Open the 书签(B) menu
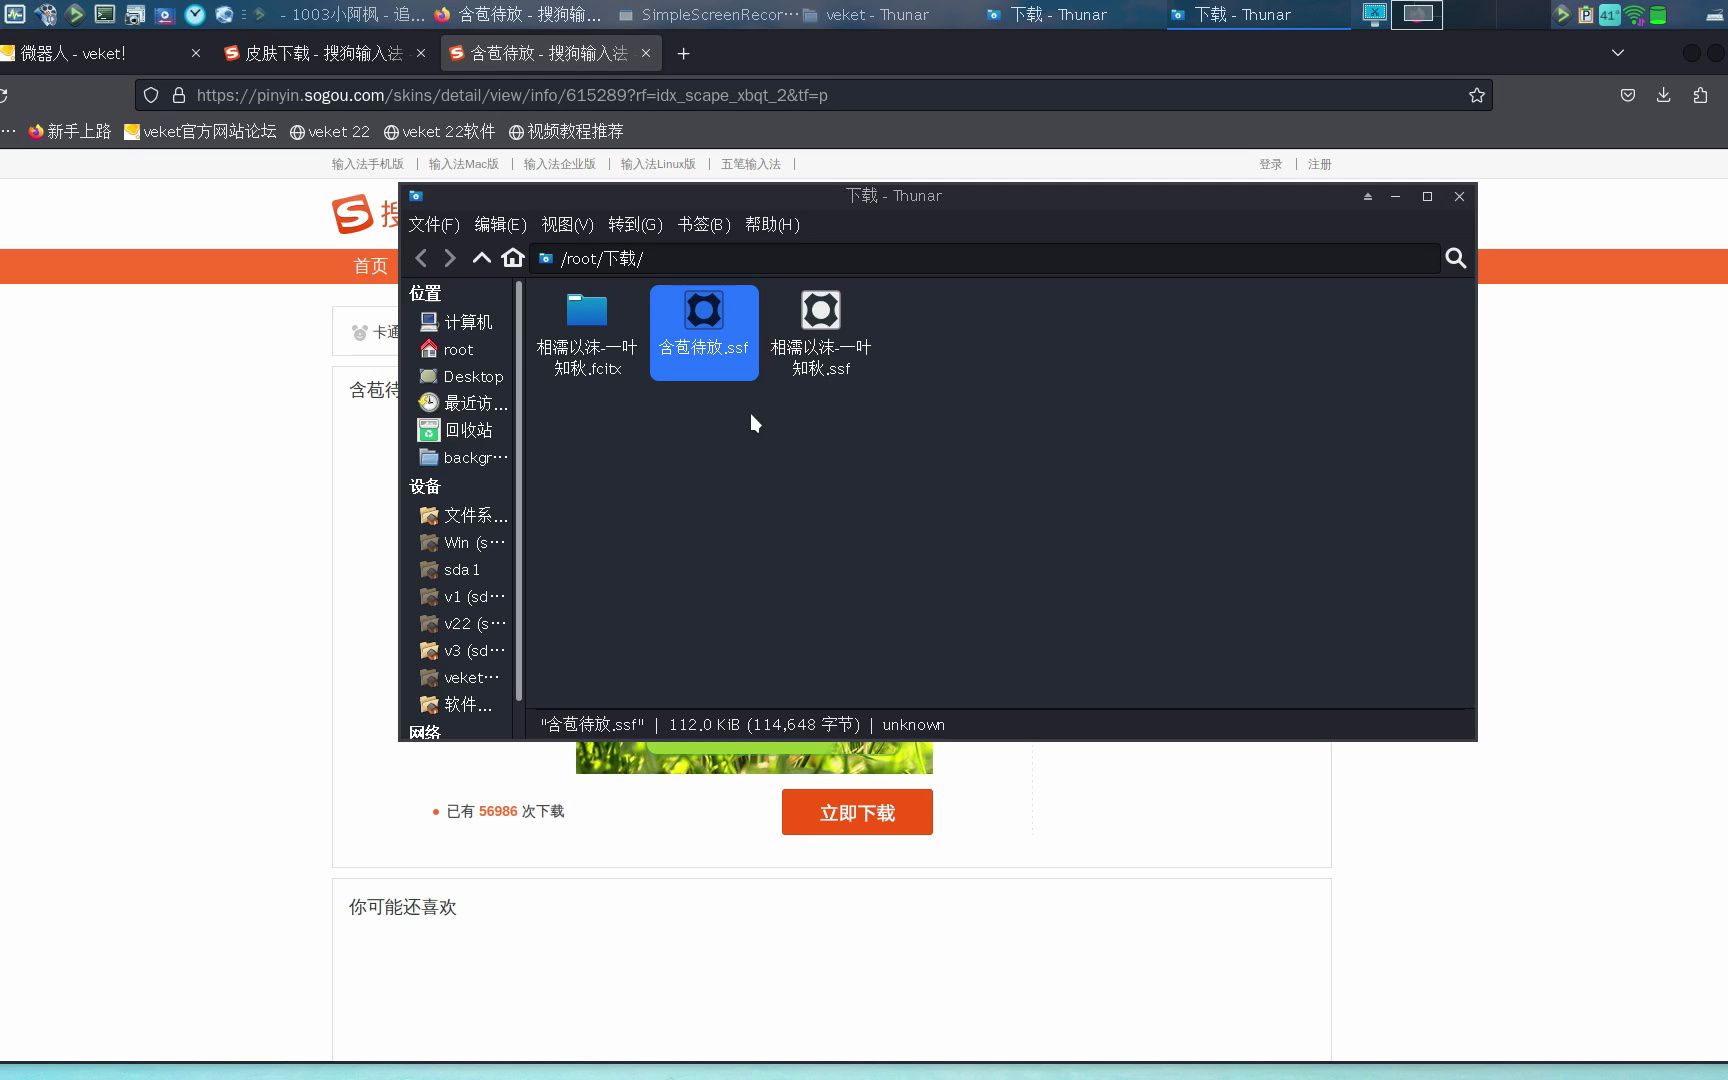Viewport: 1728px width, 1080px height. pos(704,224)
